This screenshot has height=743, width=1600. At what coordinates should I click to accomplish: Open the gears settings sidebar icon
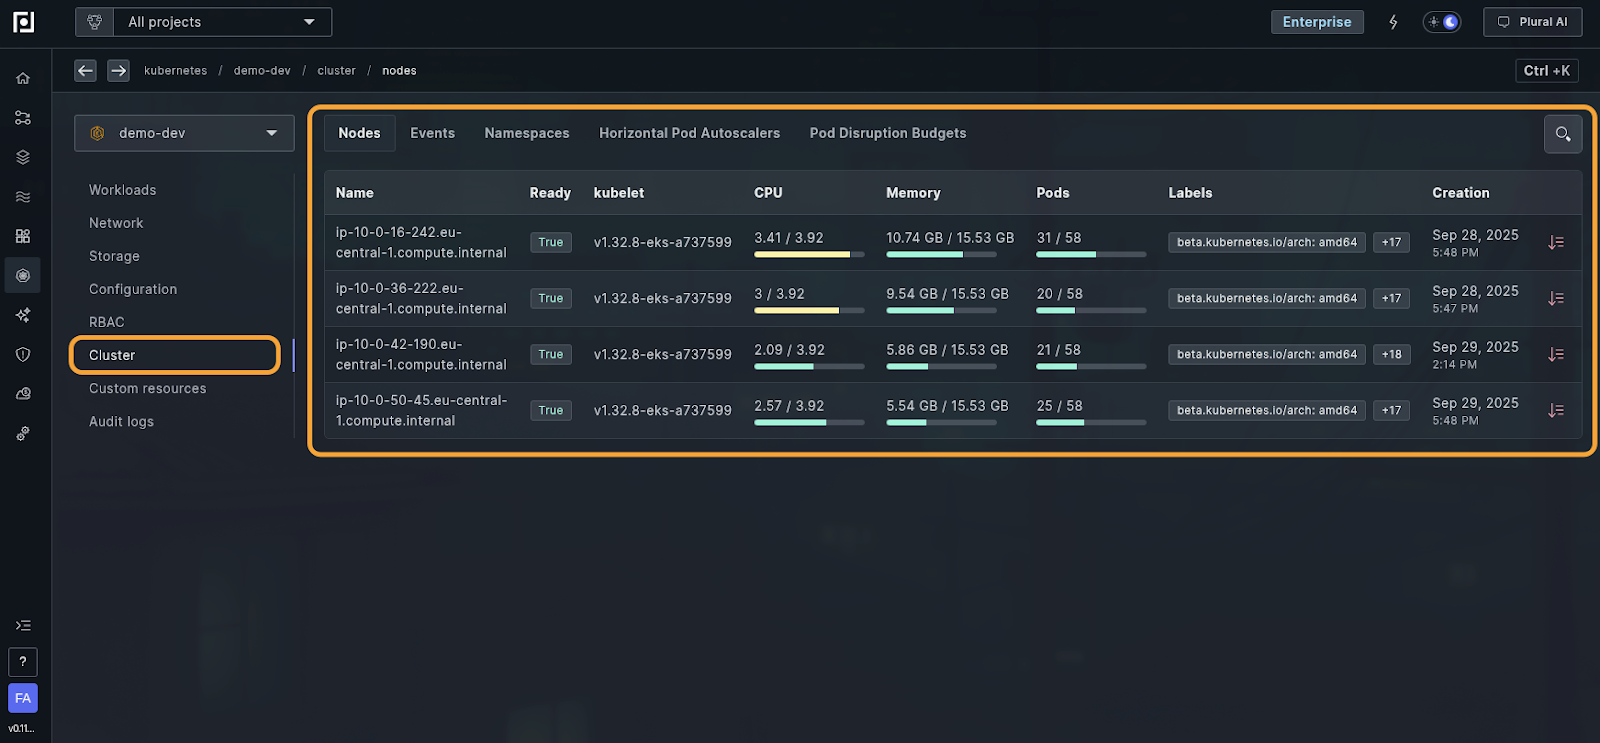click(23, 433)
